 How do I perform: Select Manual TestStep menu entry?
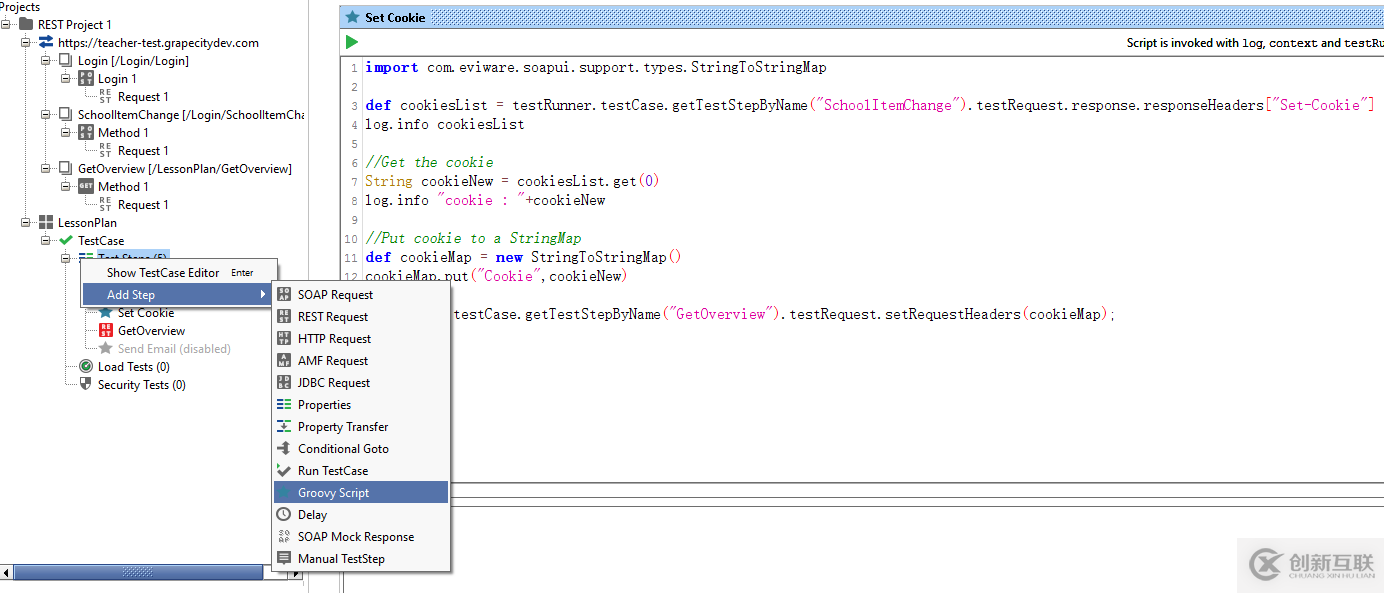[361, 558]
